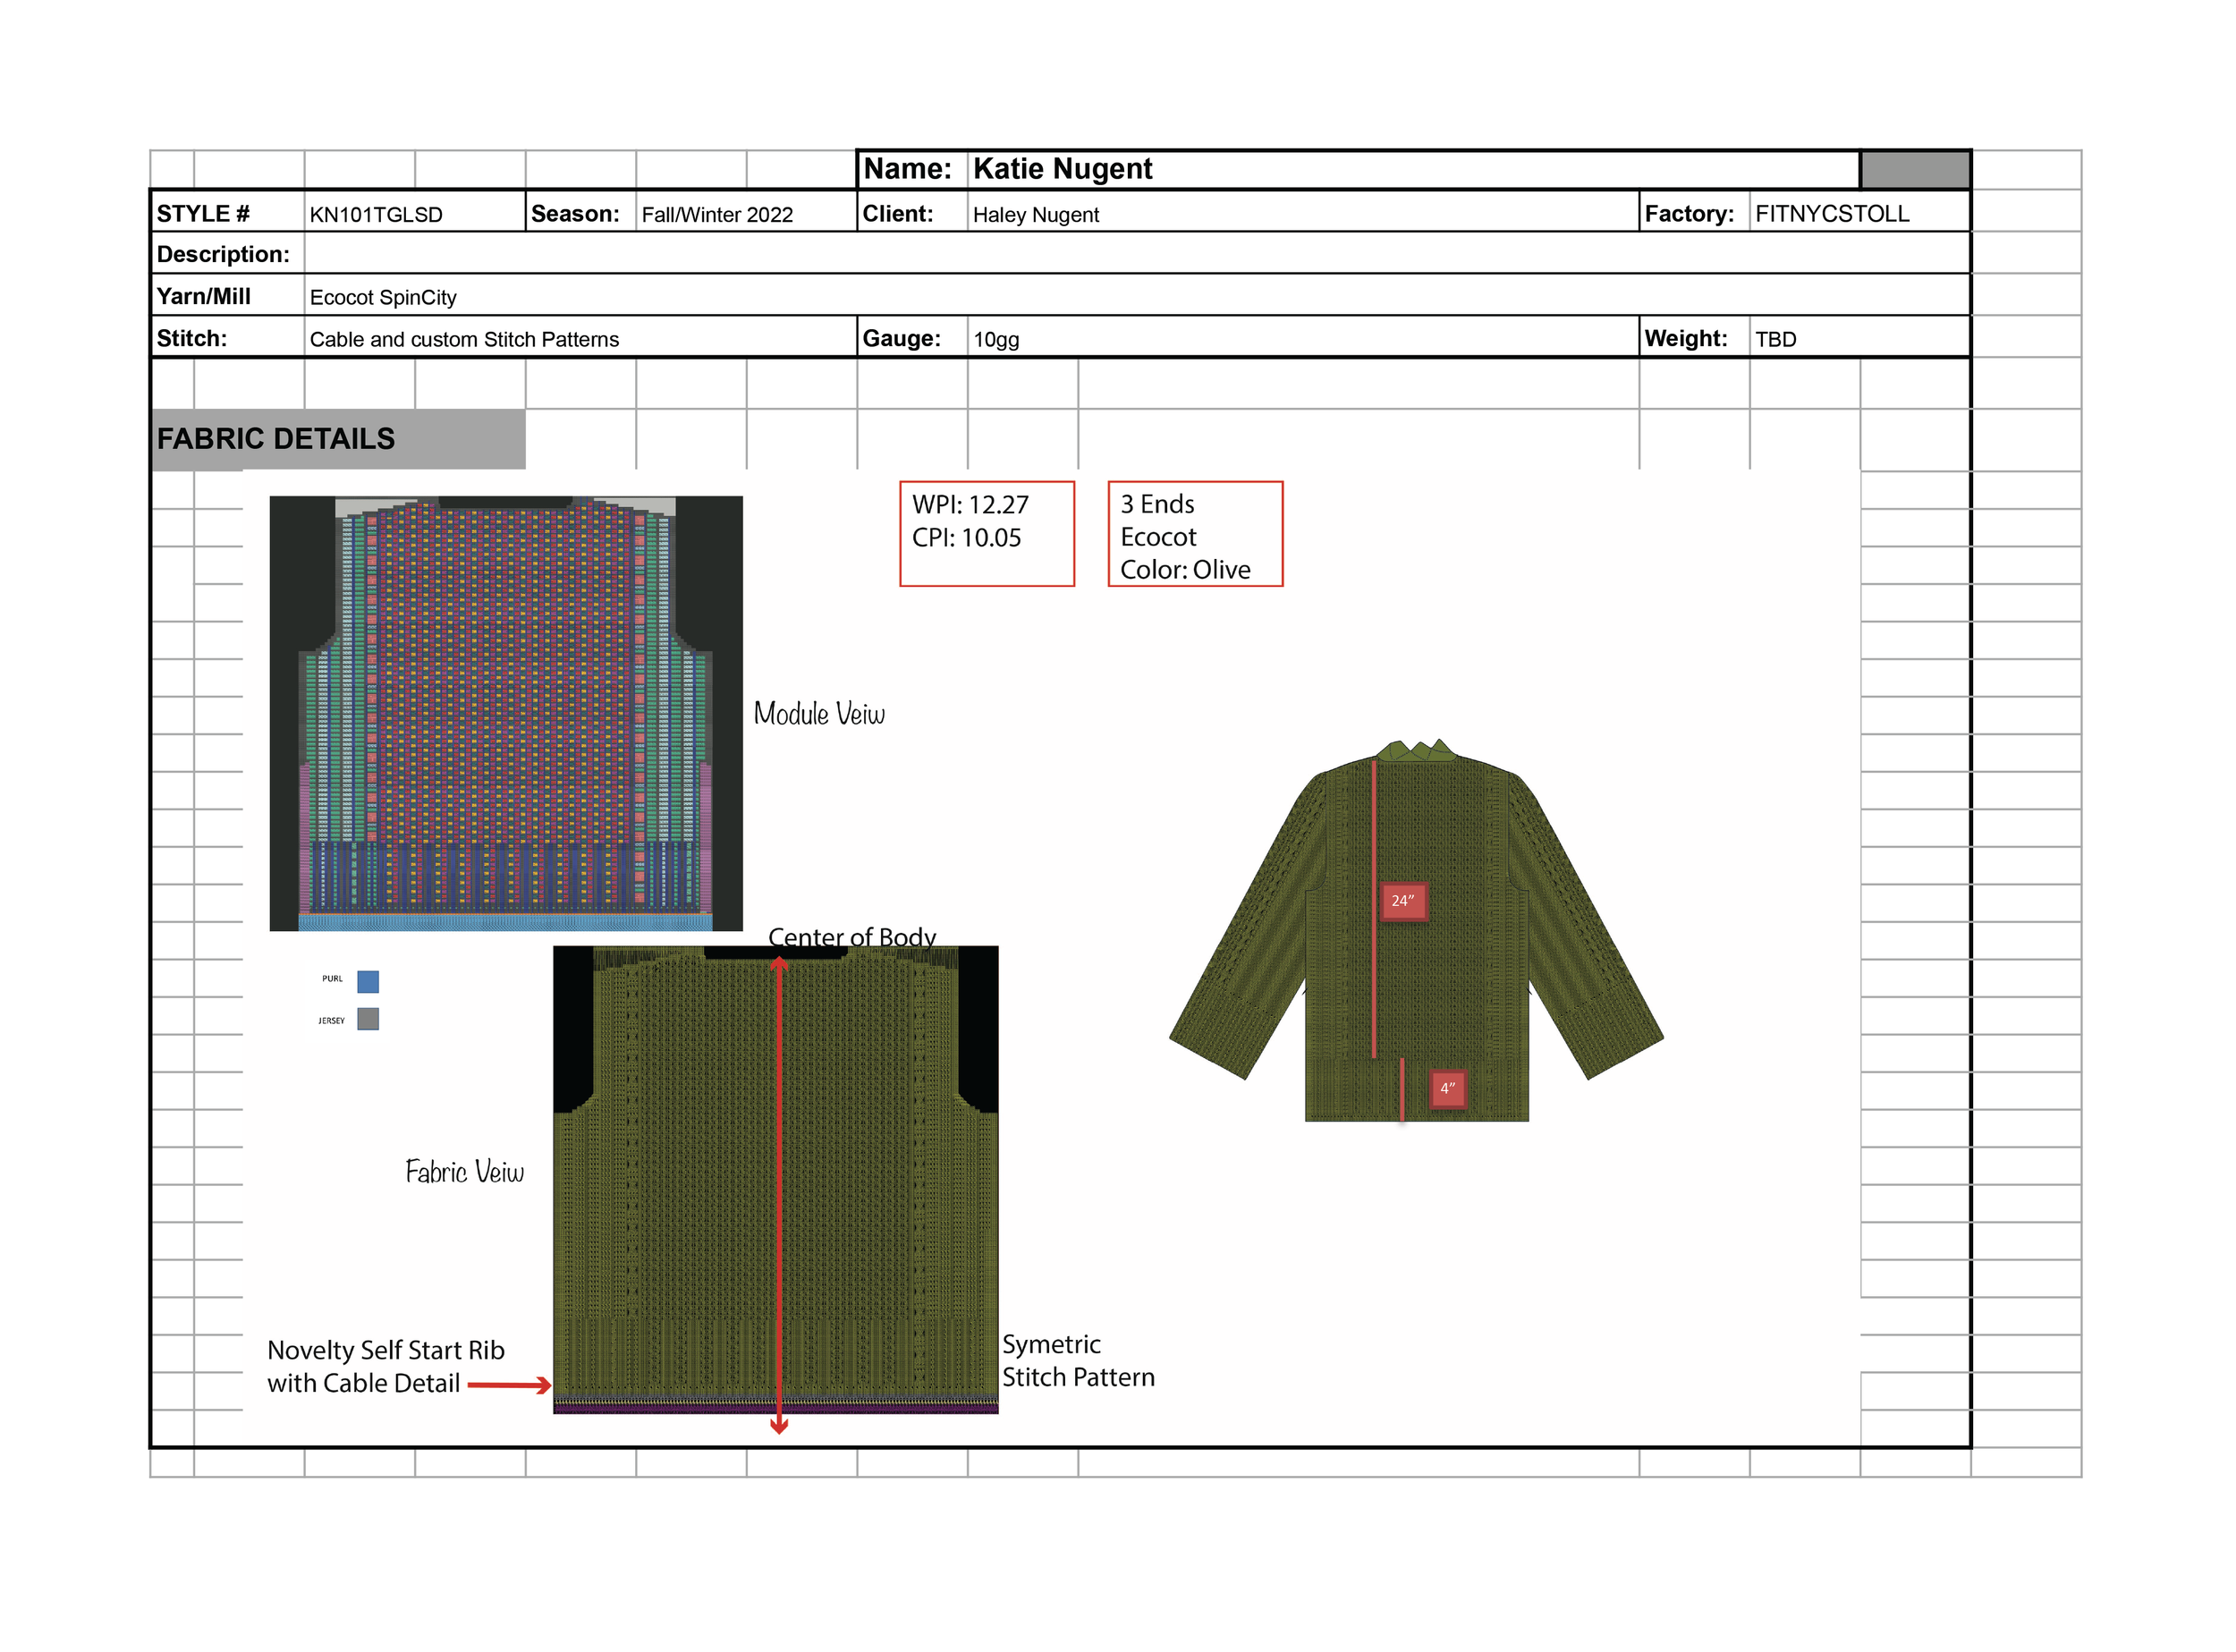The image size is (2236, 1652).
Task: Select the Module View knit diagram
Action: point(506,713)
